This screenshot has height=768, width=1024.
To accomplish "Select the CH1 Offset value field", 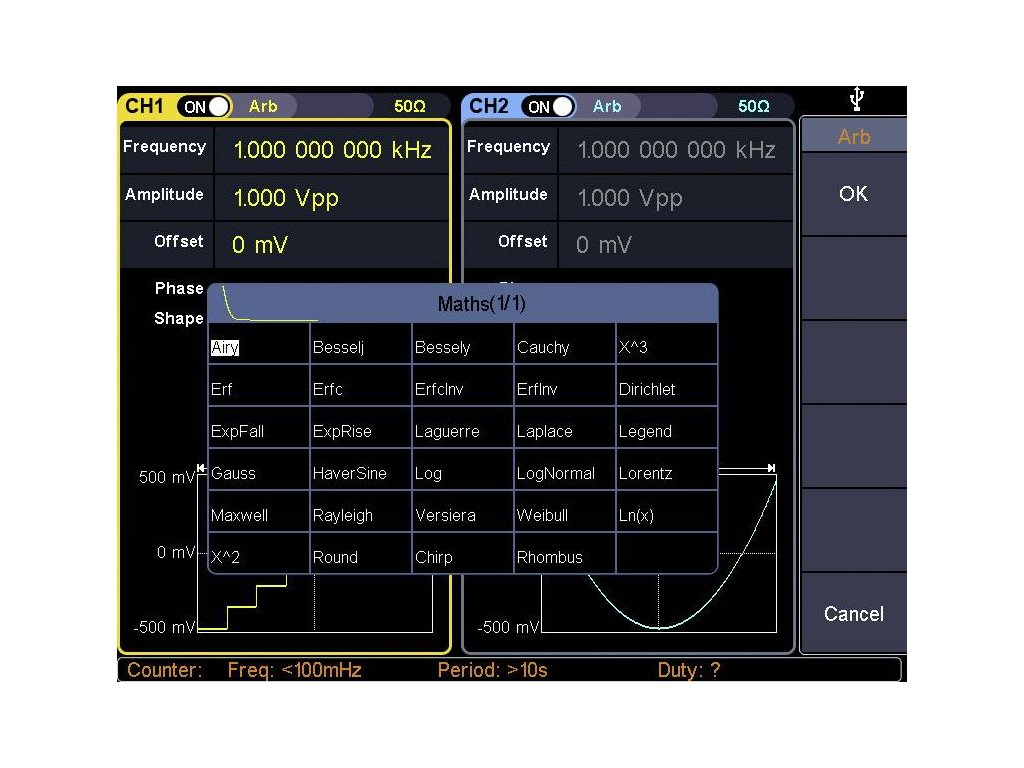I will pyautogui.click(x=260, y=245).
